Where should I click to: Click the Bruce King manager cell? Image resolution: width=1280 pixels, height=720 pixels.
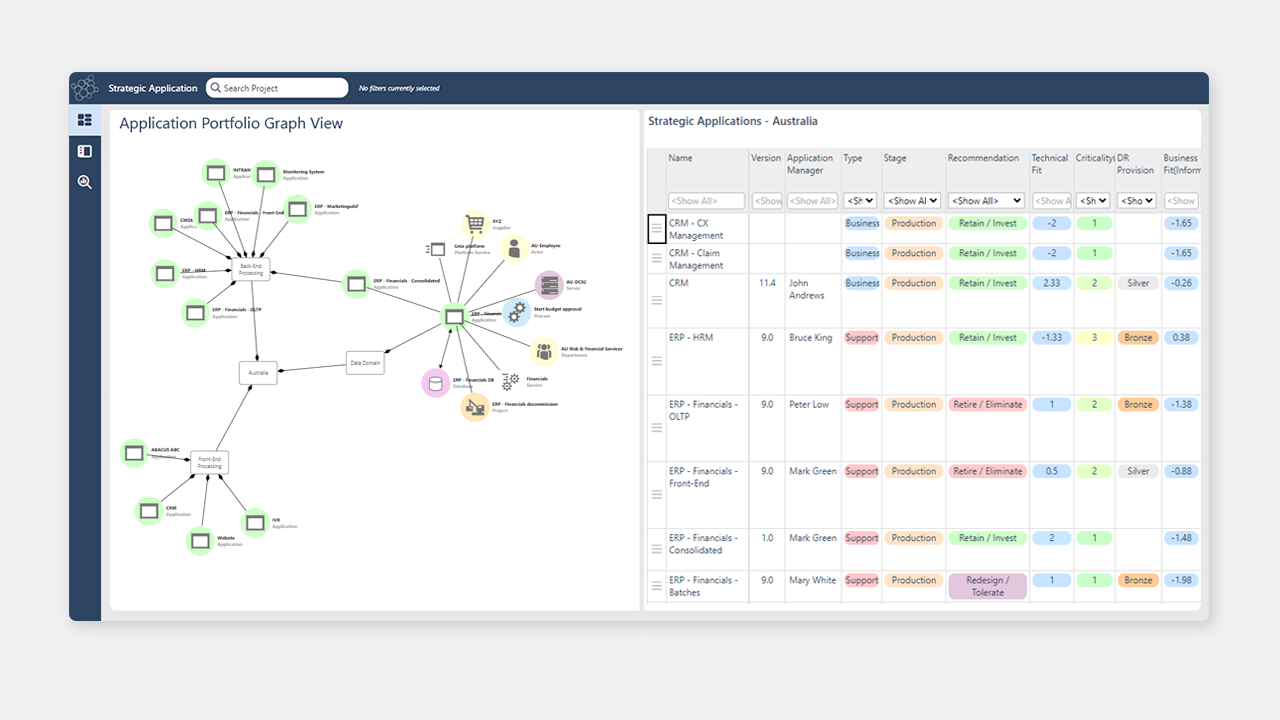click(810, 338)
